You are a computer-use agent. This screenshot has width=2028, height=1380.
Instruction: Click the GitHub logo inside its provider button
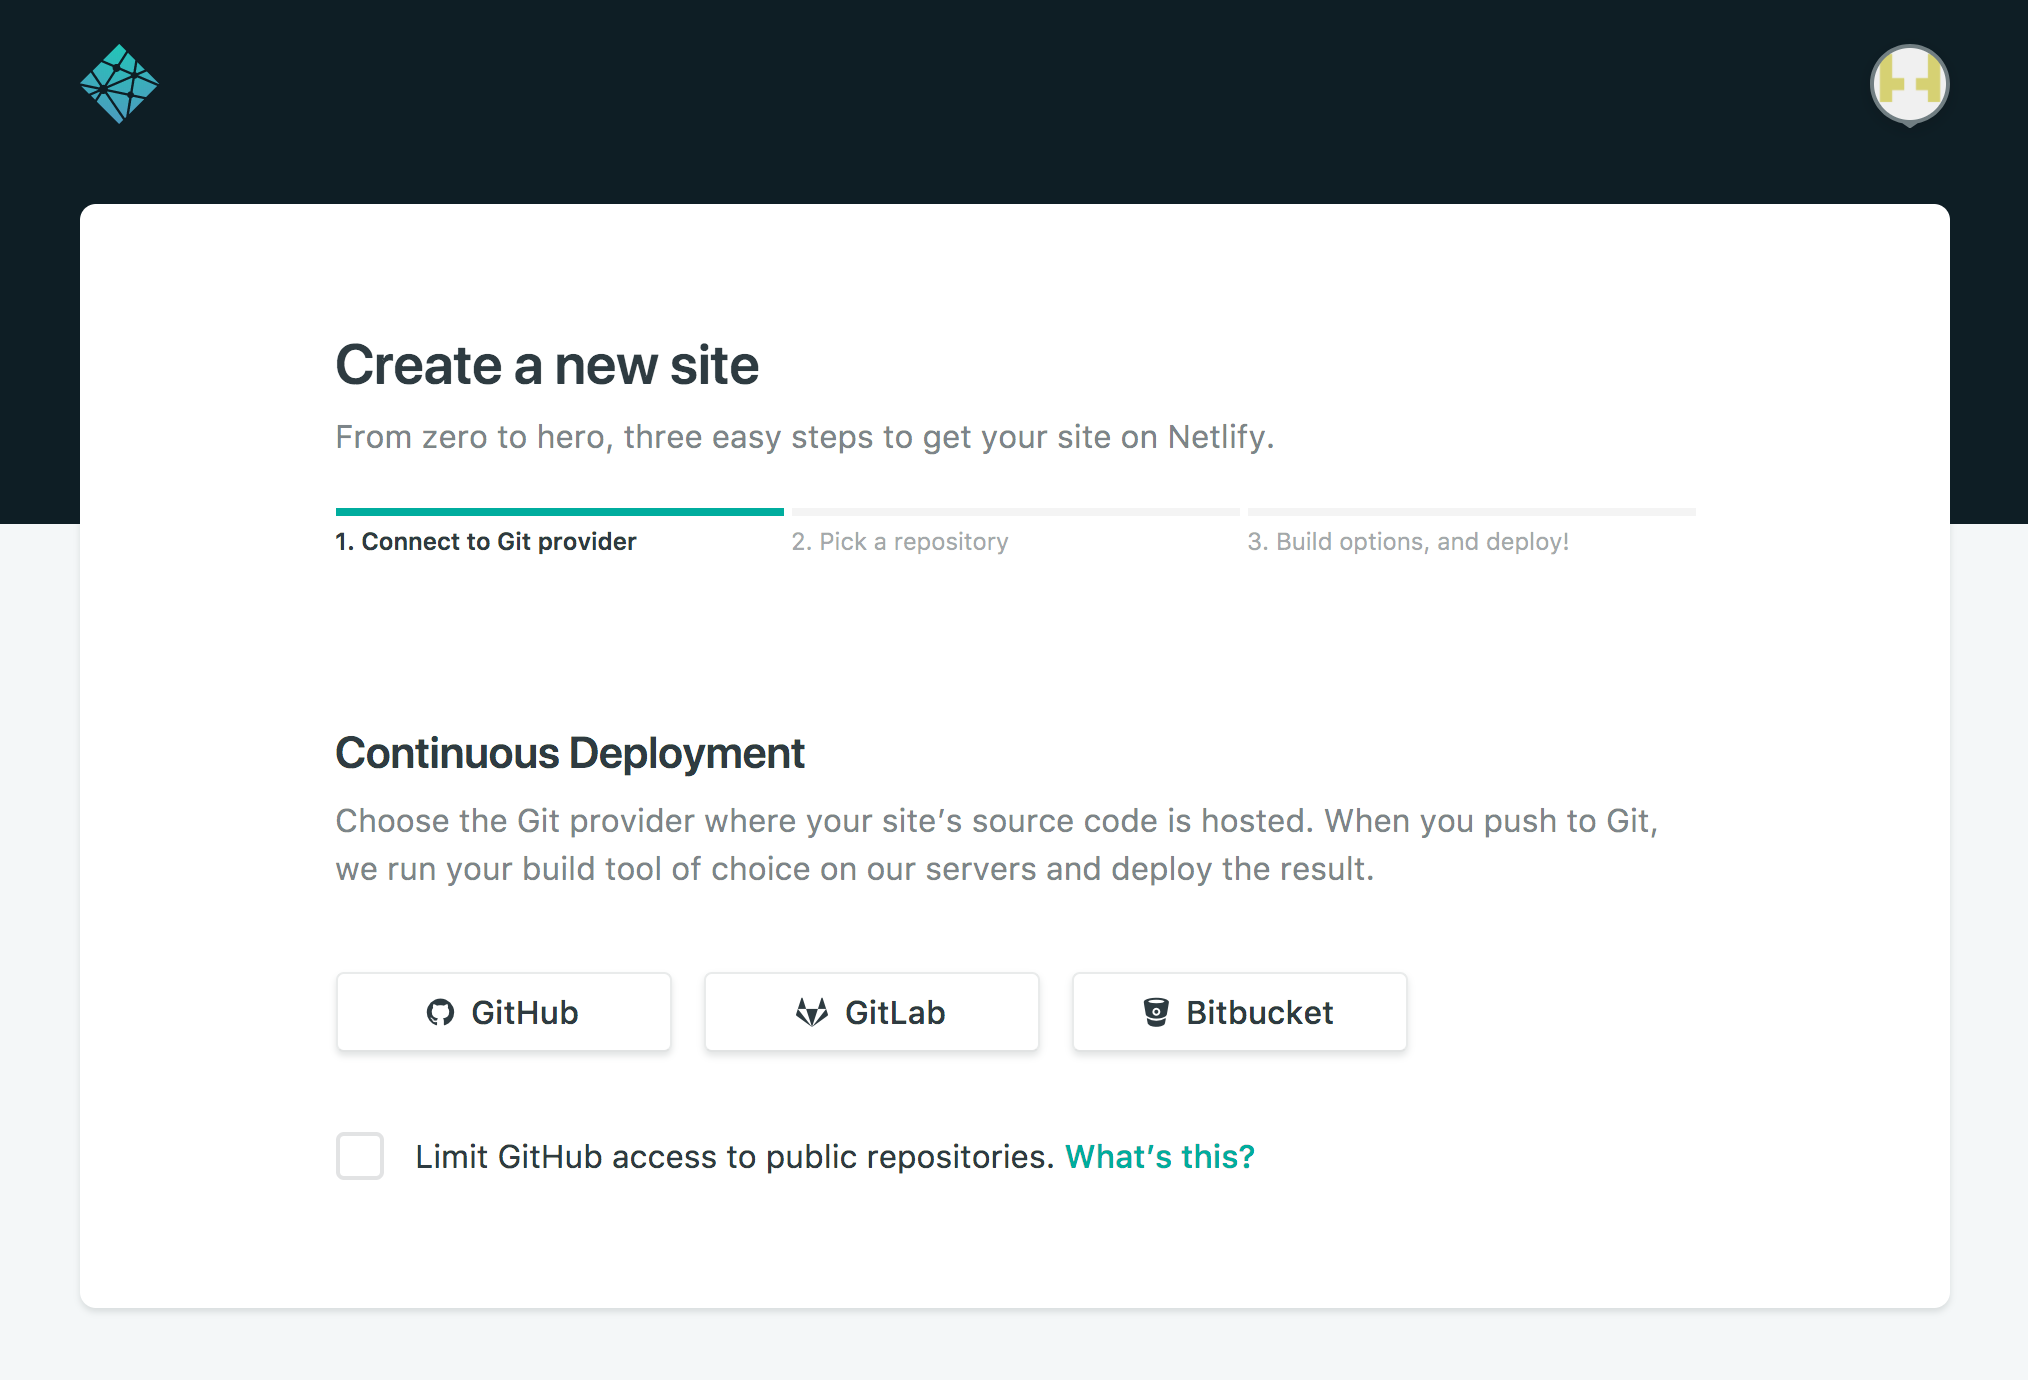[x=441, y=1012]
